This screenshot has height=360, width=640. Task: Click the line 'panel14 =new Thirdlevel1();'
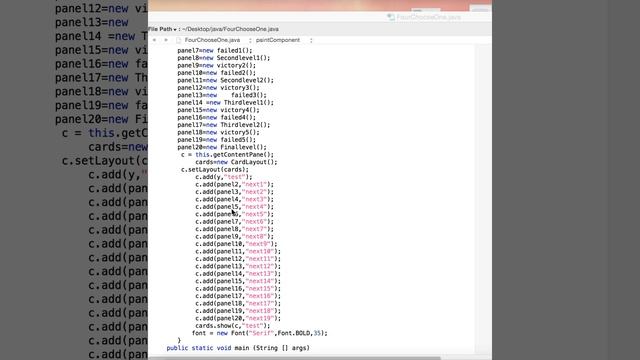click(x=225, y=102)
